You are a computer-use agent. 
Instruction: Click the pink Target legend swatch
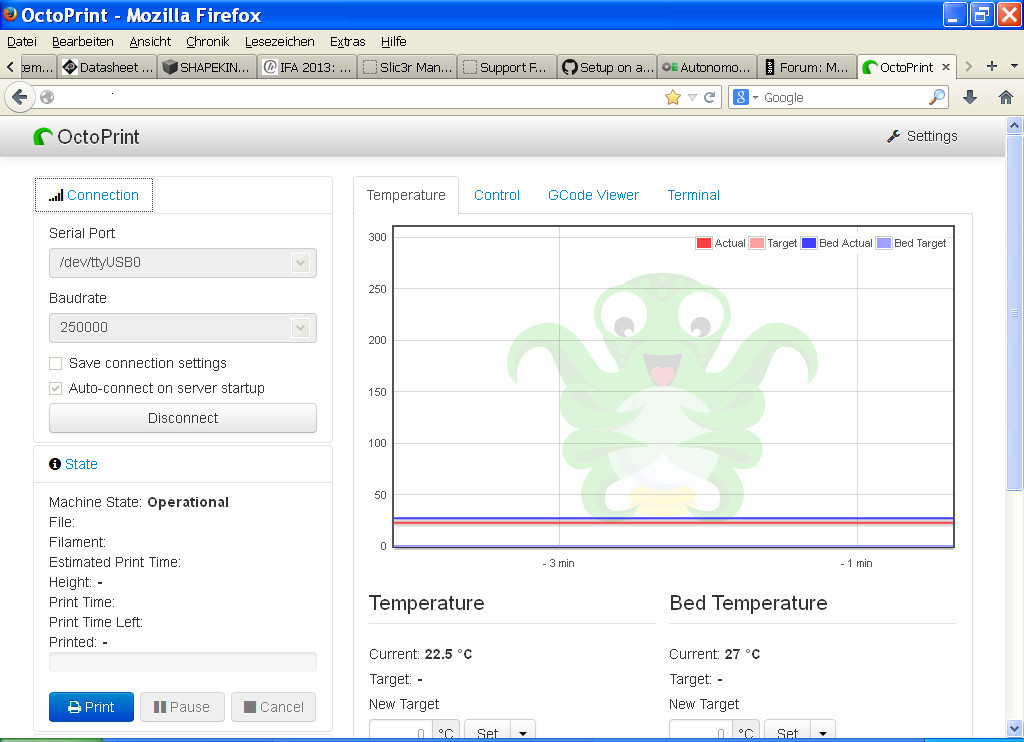tap(756, 243)
